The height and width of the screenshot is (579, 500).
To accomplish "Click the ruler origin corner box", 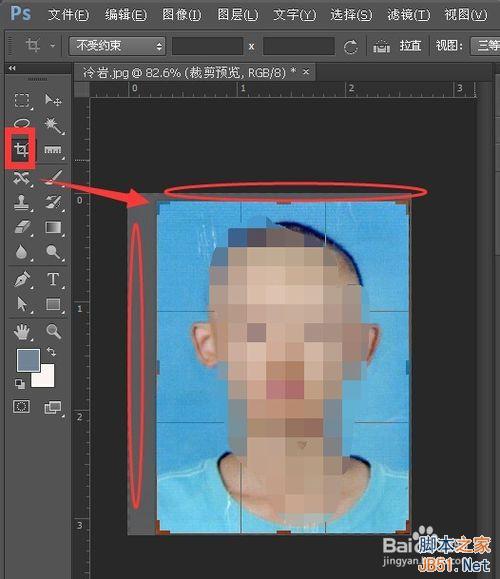I will [x=82, y=90].
